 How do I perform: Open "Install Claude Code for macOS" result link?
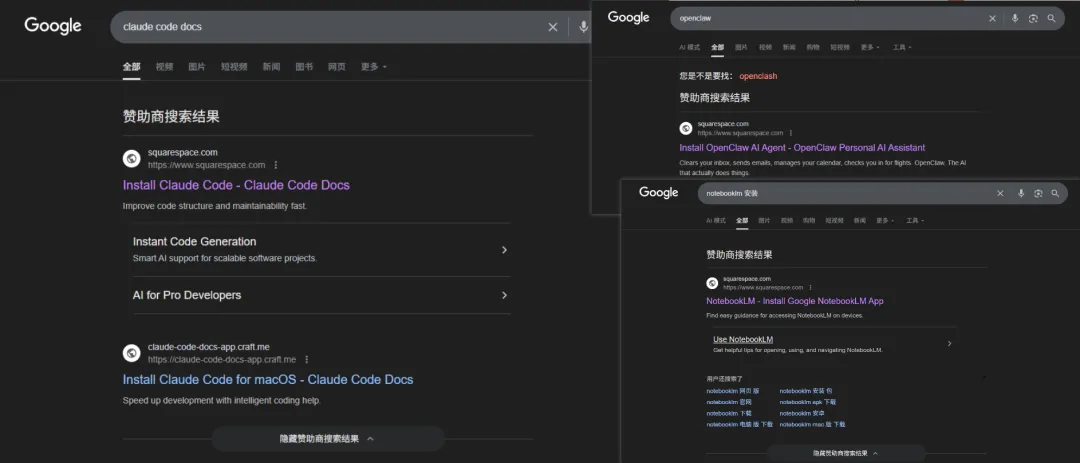267,380
